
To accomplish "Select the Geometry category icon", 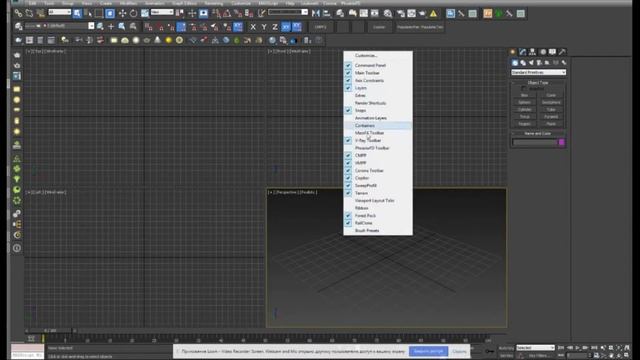I will (x=515, y=63).
